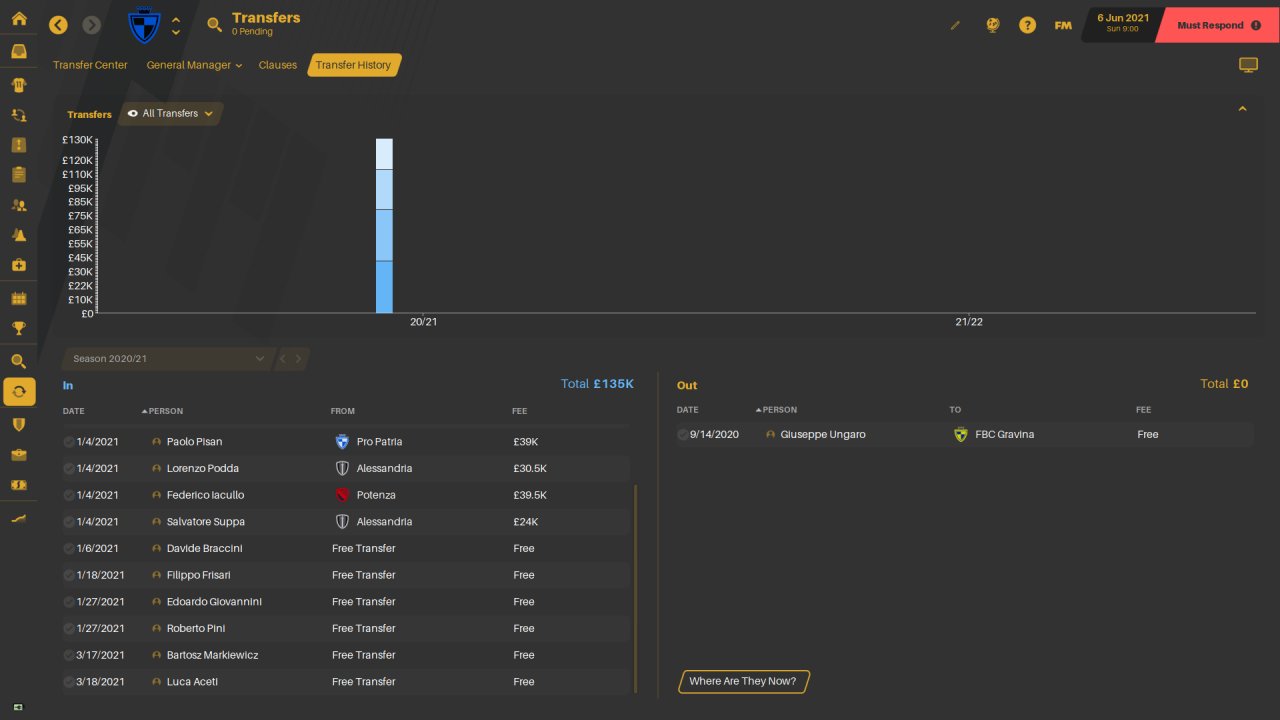Open the Inbox tray icon

tap(19, 52)
